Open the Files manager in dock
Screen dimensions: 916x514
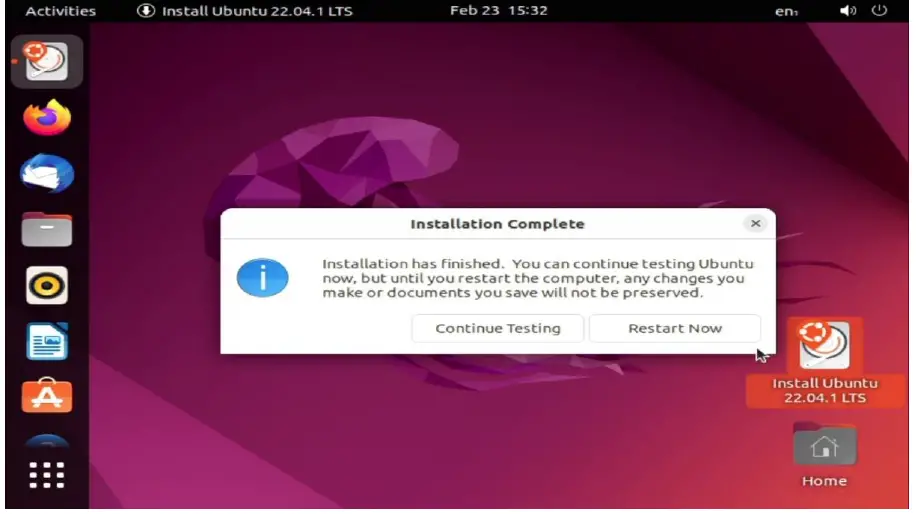point(47,230)
